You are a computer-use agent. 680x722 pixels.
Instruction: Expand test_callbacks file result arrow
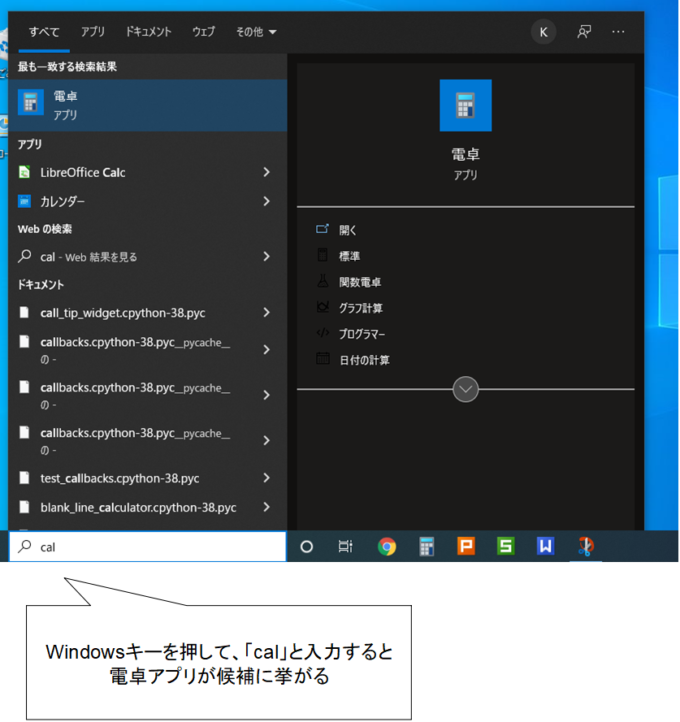point(267,478)
